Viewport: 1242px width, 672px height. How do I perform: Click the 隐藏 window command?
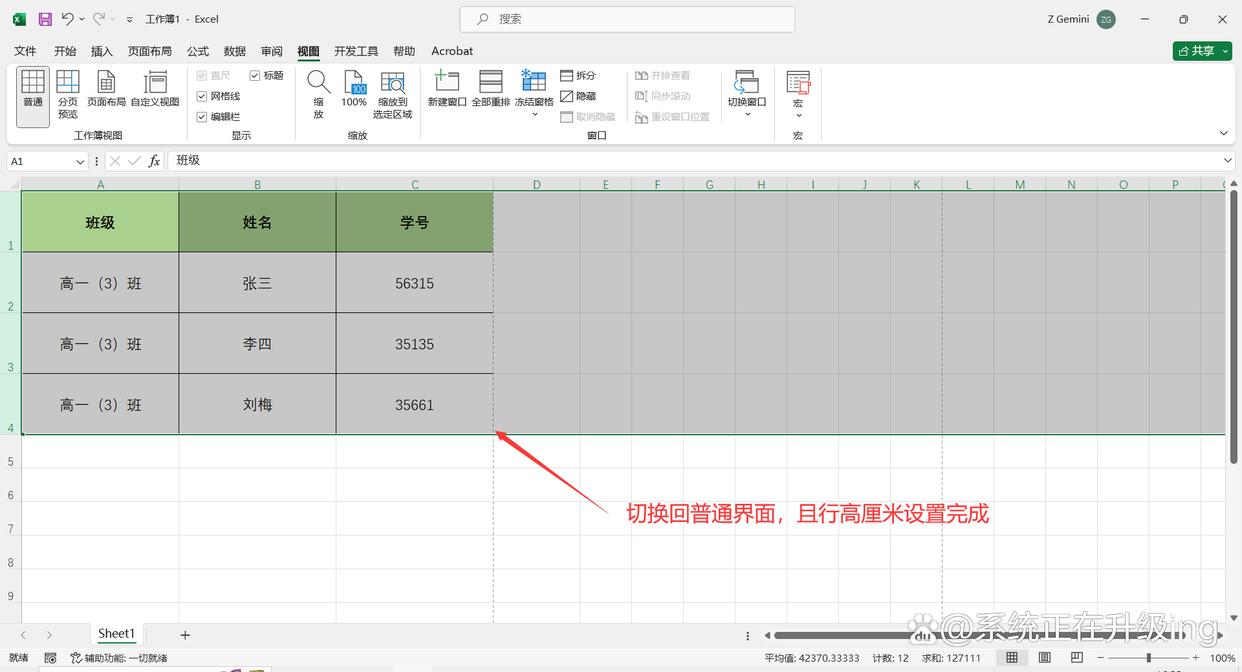[x=578, y=96]
